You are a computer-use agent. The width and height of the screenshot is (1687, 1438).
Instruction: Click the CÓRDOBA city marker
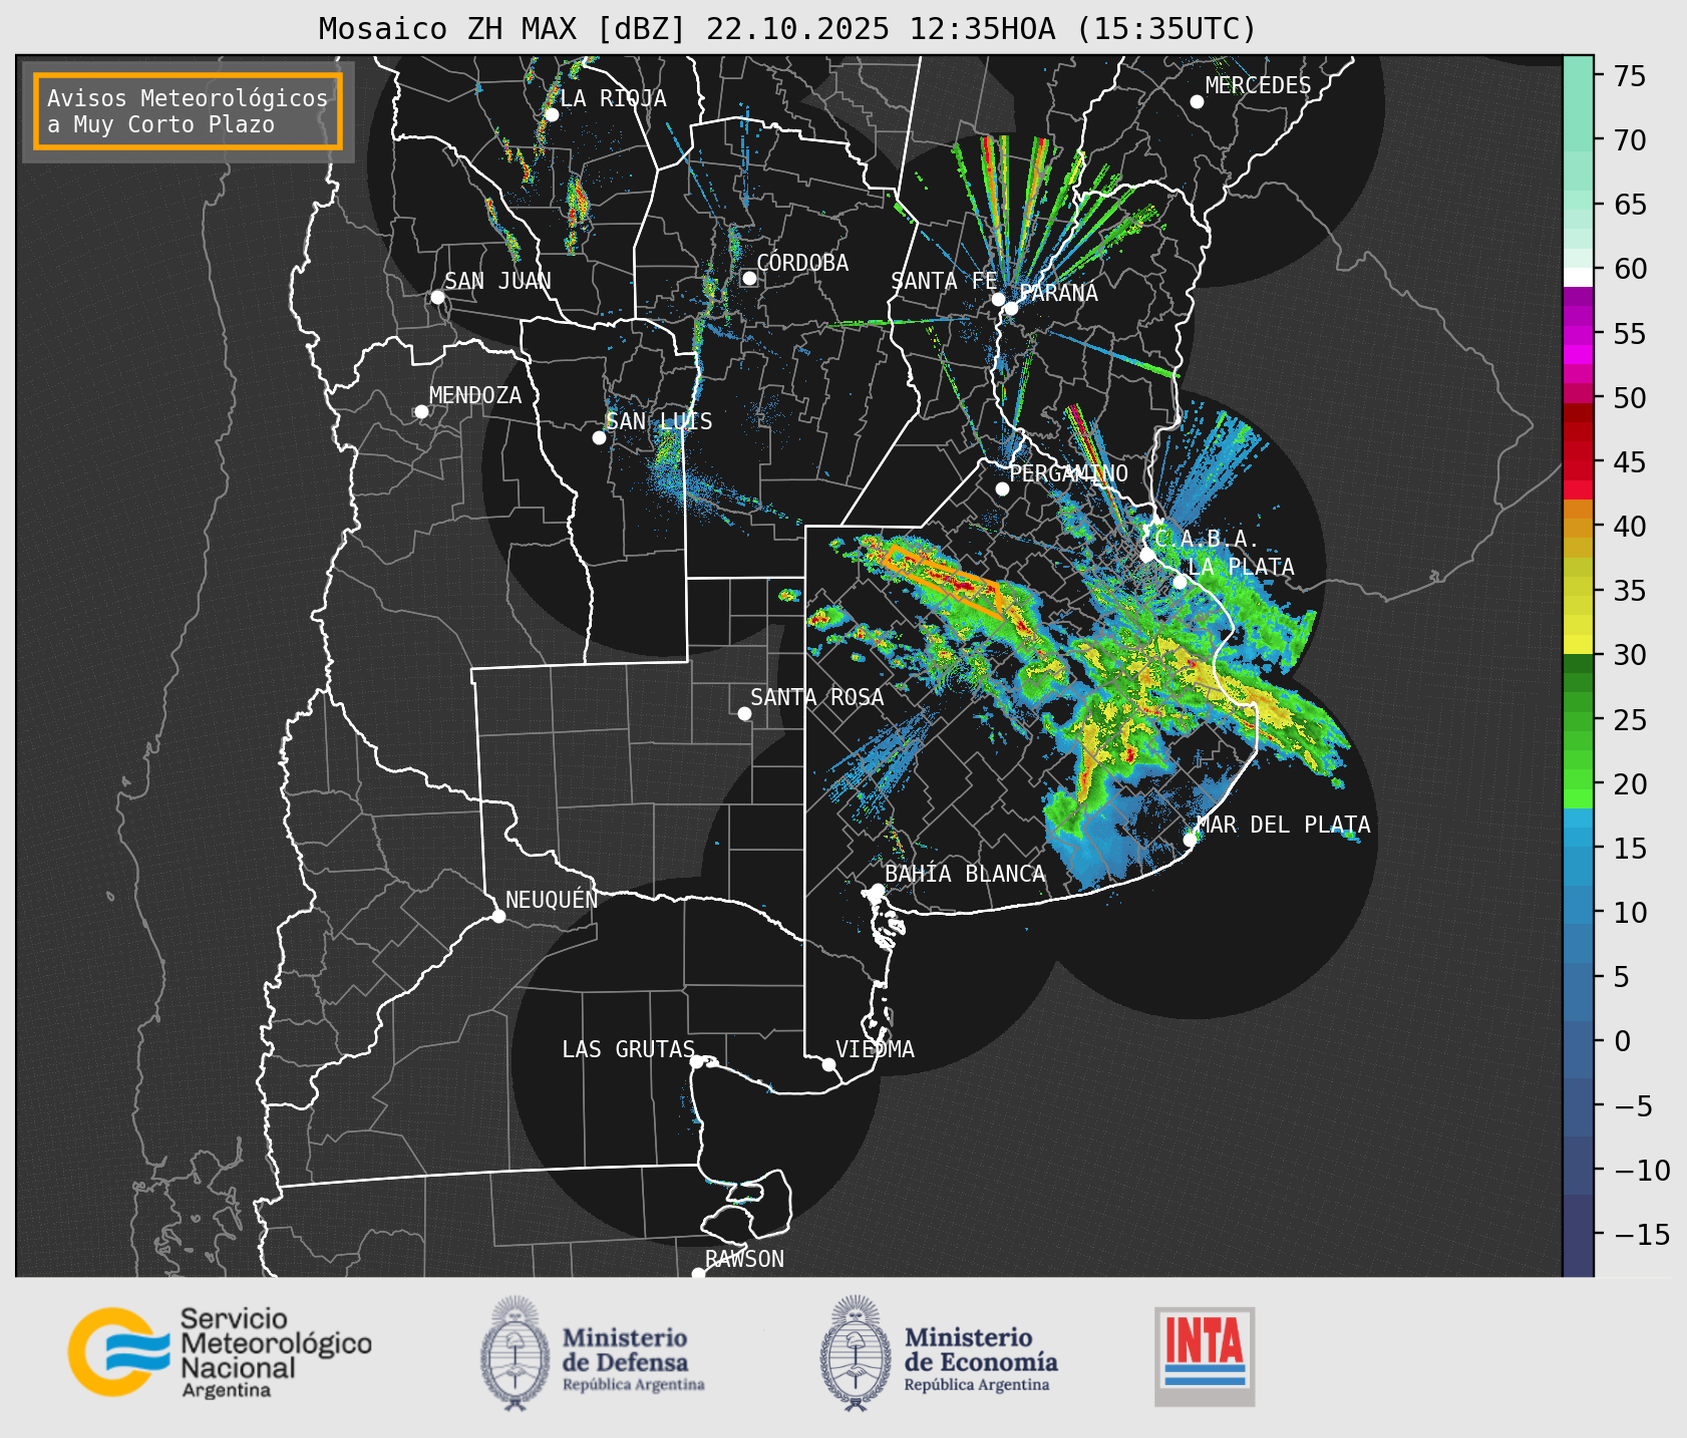(749, 278)
